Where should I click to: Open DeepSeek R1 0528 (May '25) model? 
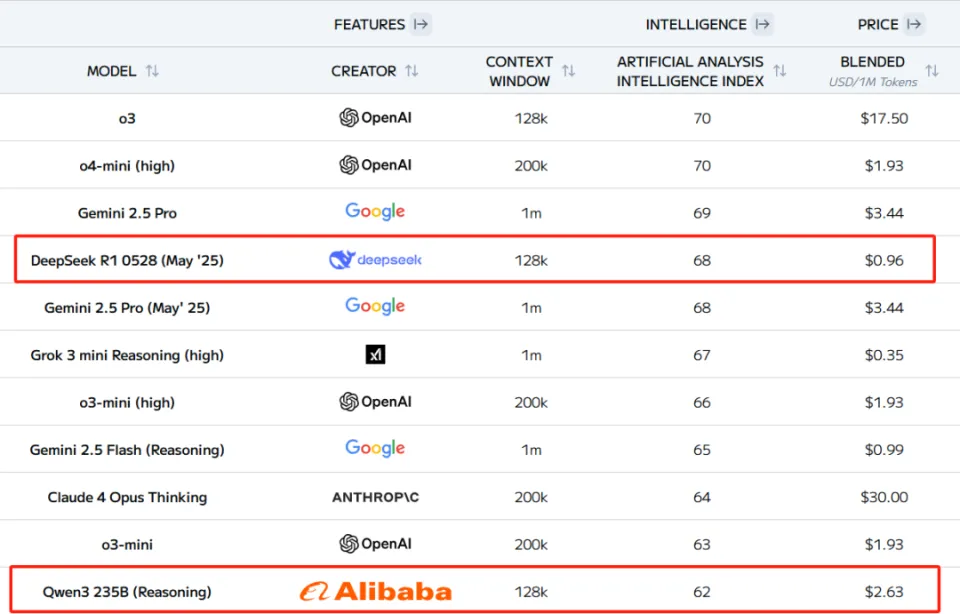[127, 260]
